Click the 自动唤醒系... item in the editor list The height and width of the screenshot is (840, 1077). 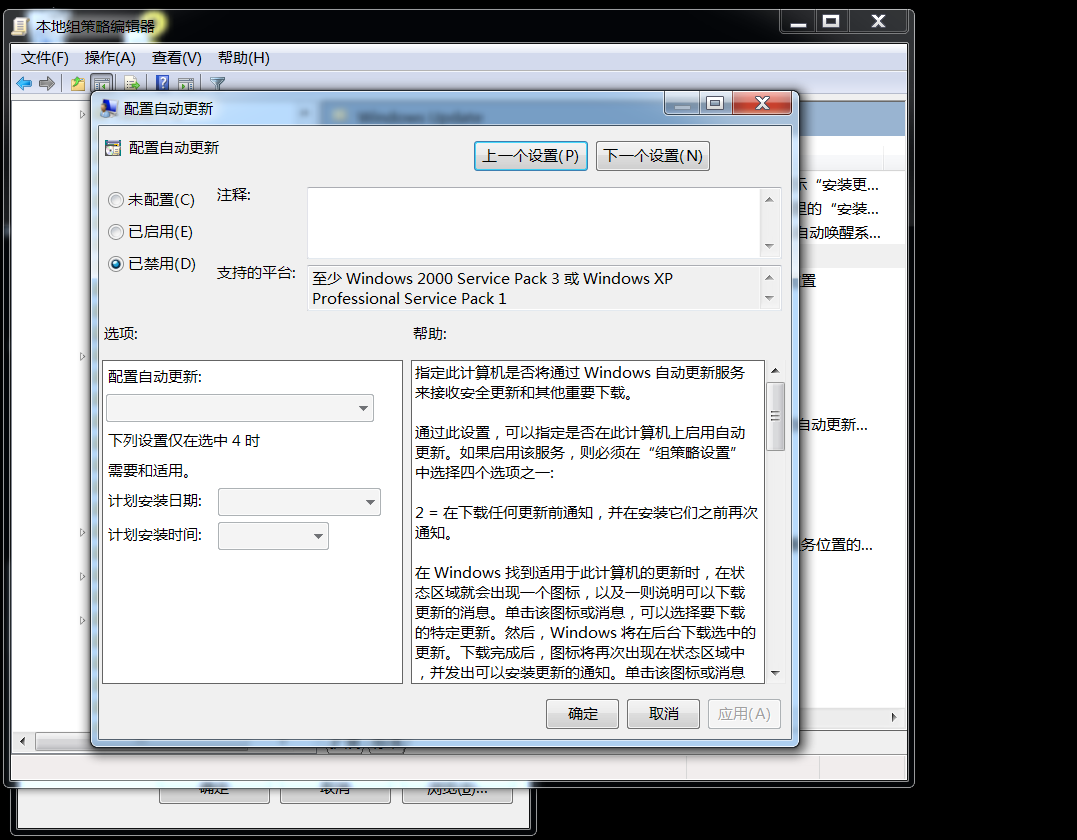(x=839, y=234)
